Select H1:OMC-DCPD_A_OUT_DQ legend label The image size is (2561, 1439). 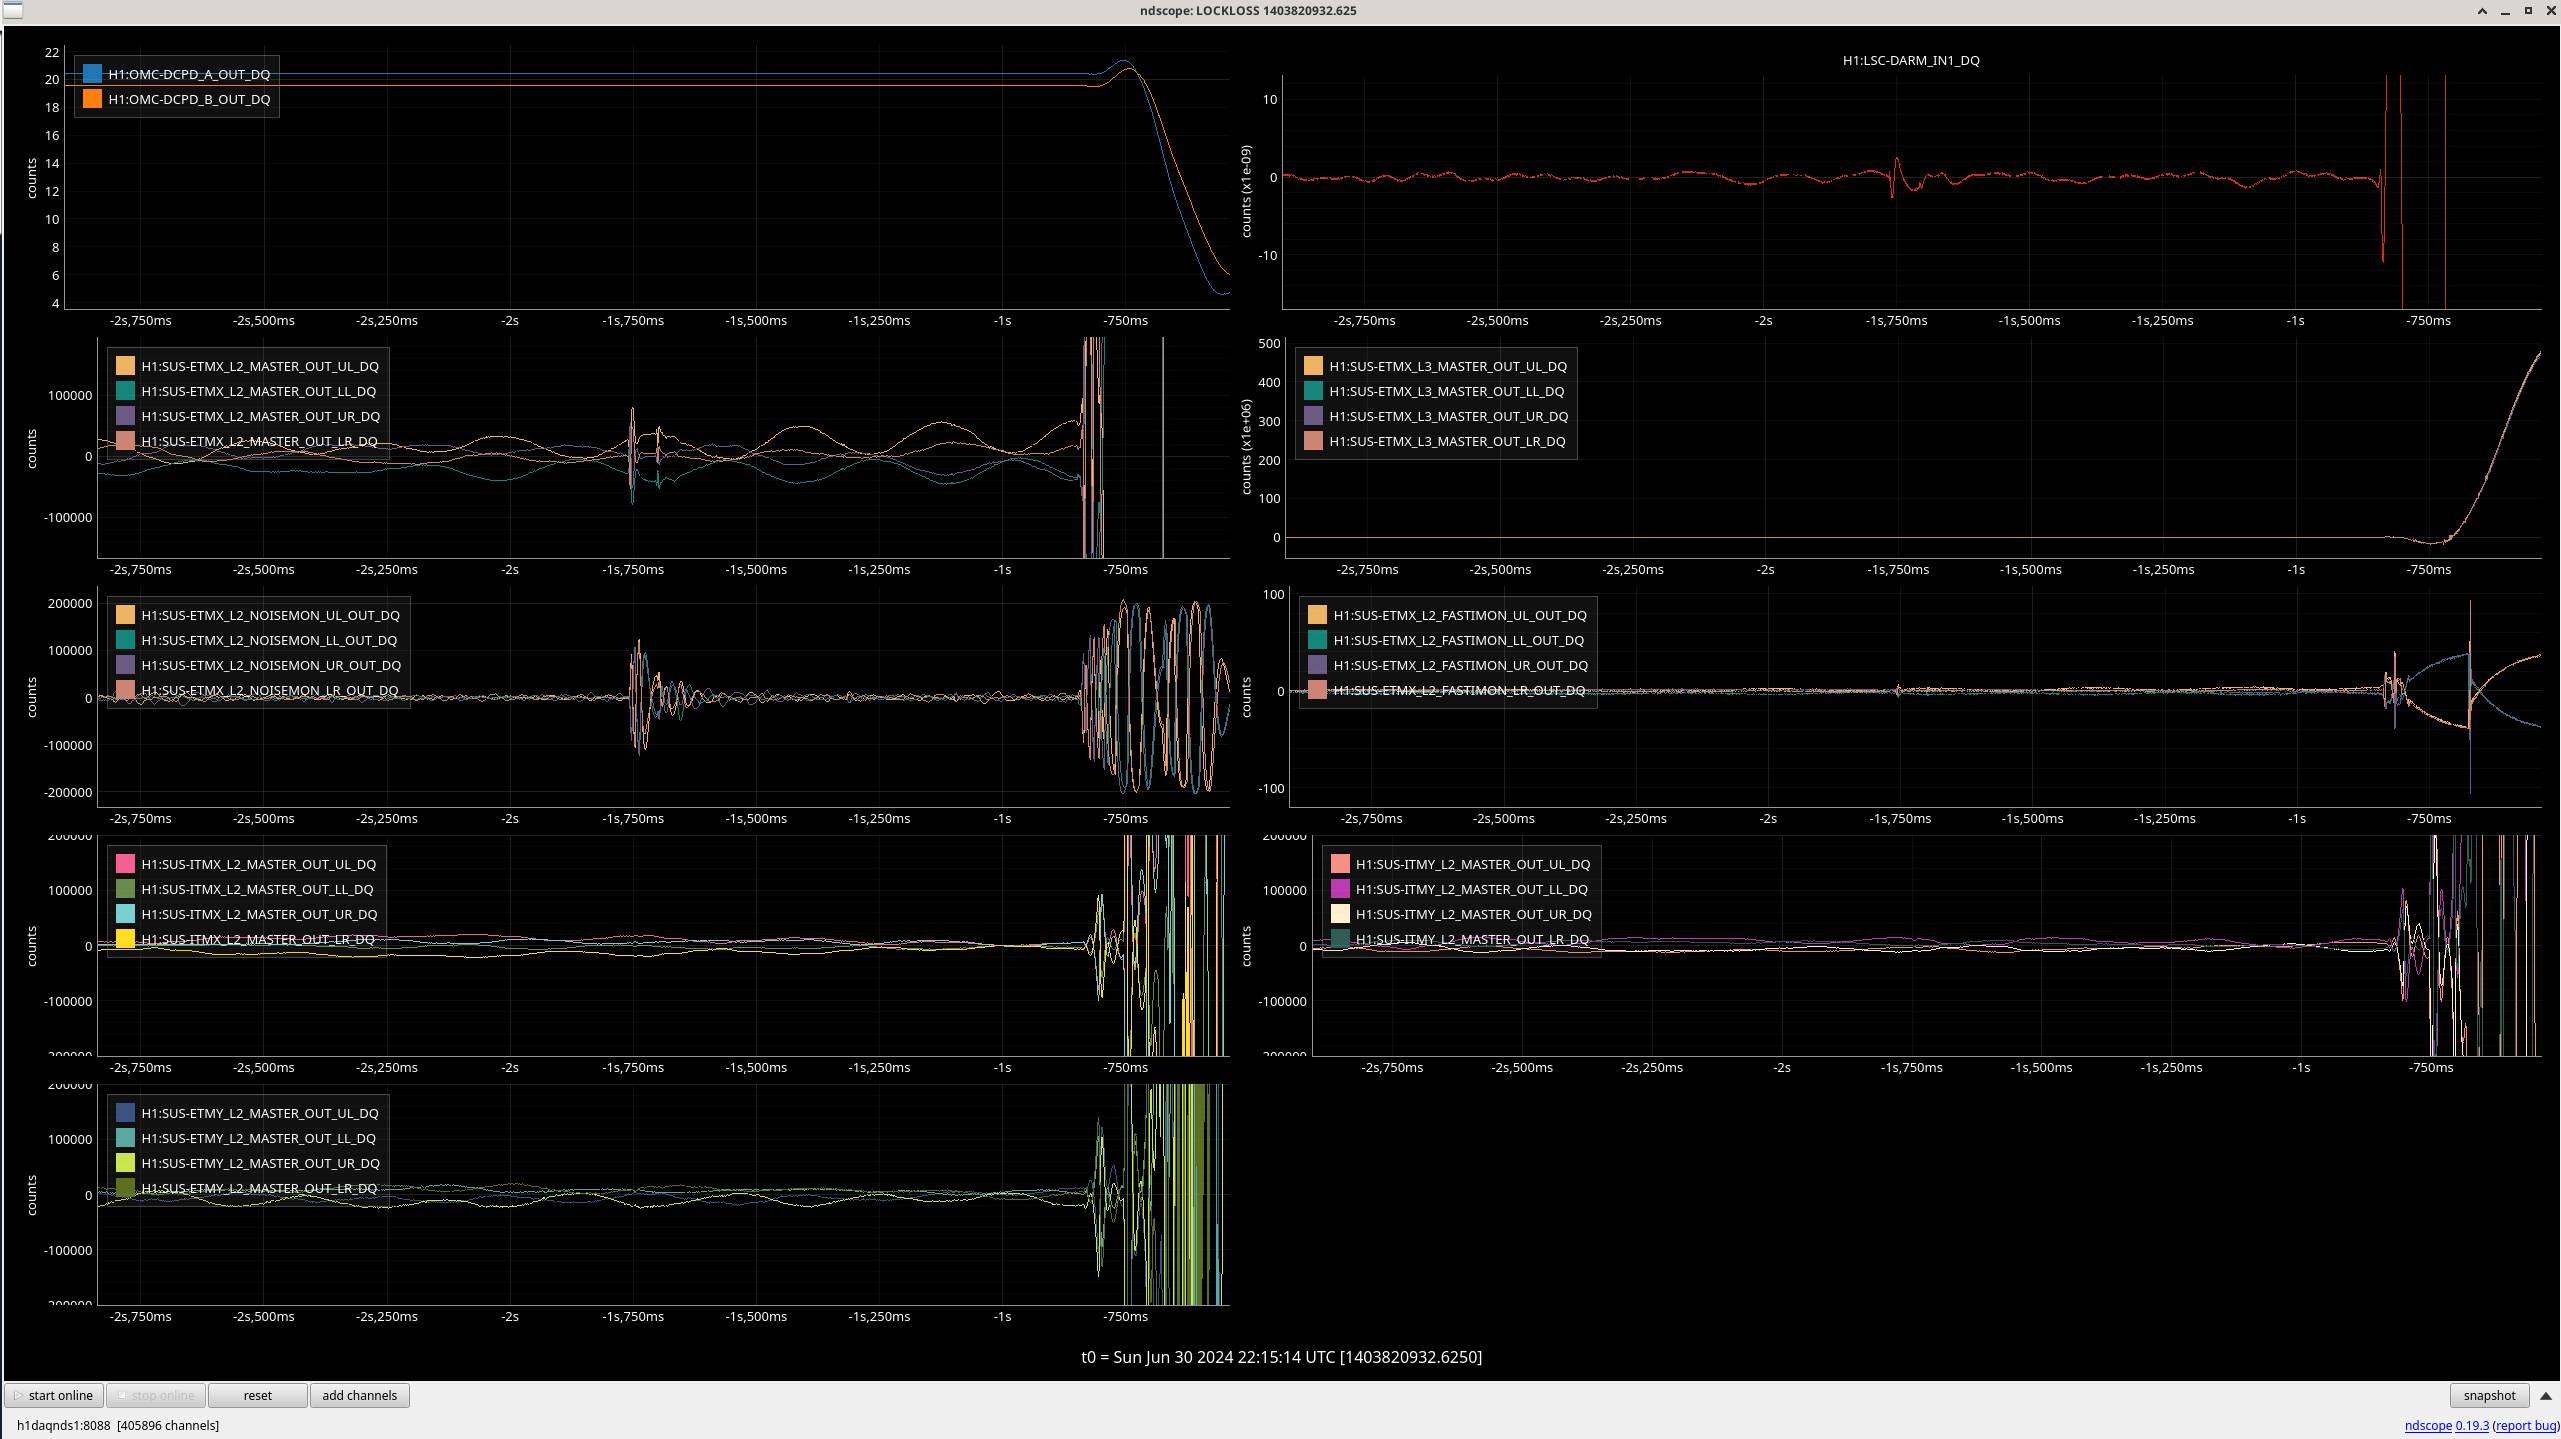coord(189,74)
